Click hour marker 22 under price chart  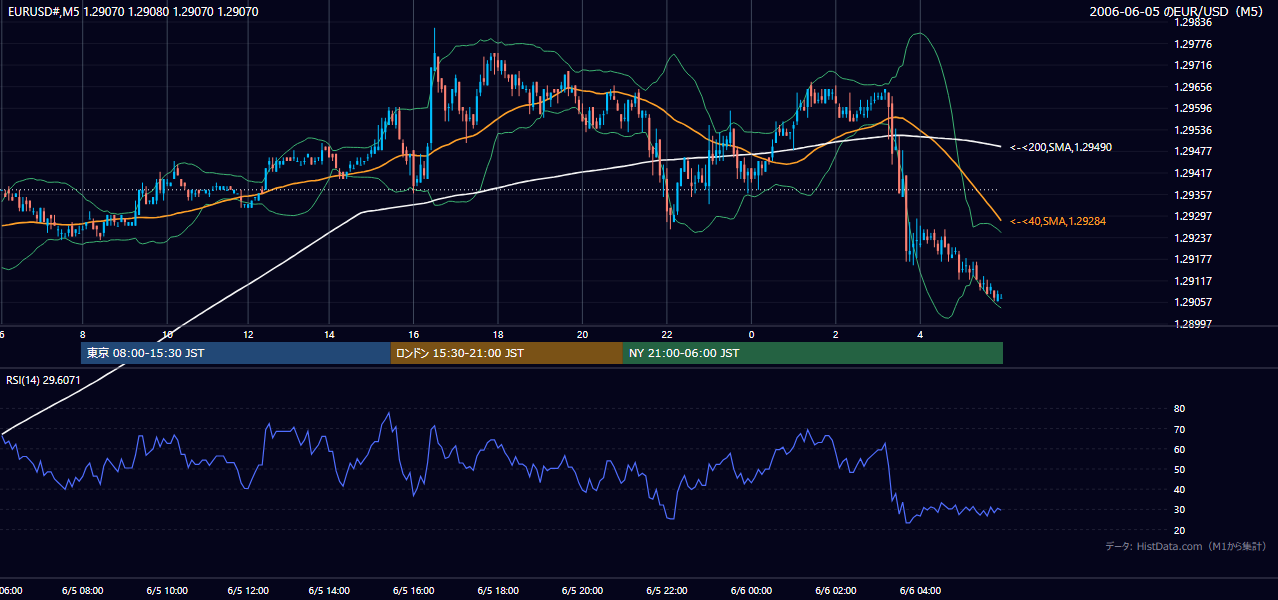coord(667,335)
